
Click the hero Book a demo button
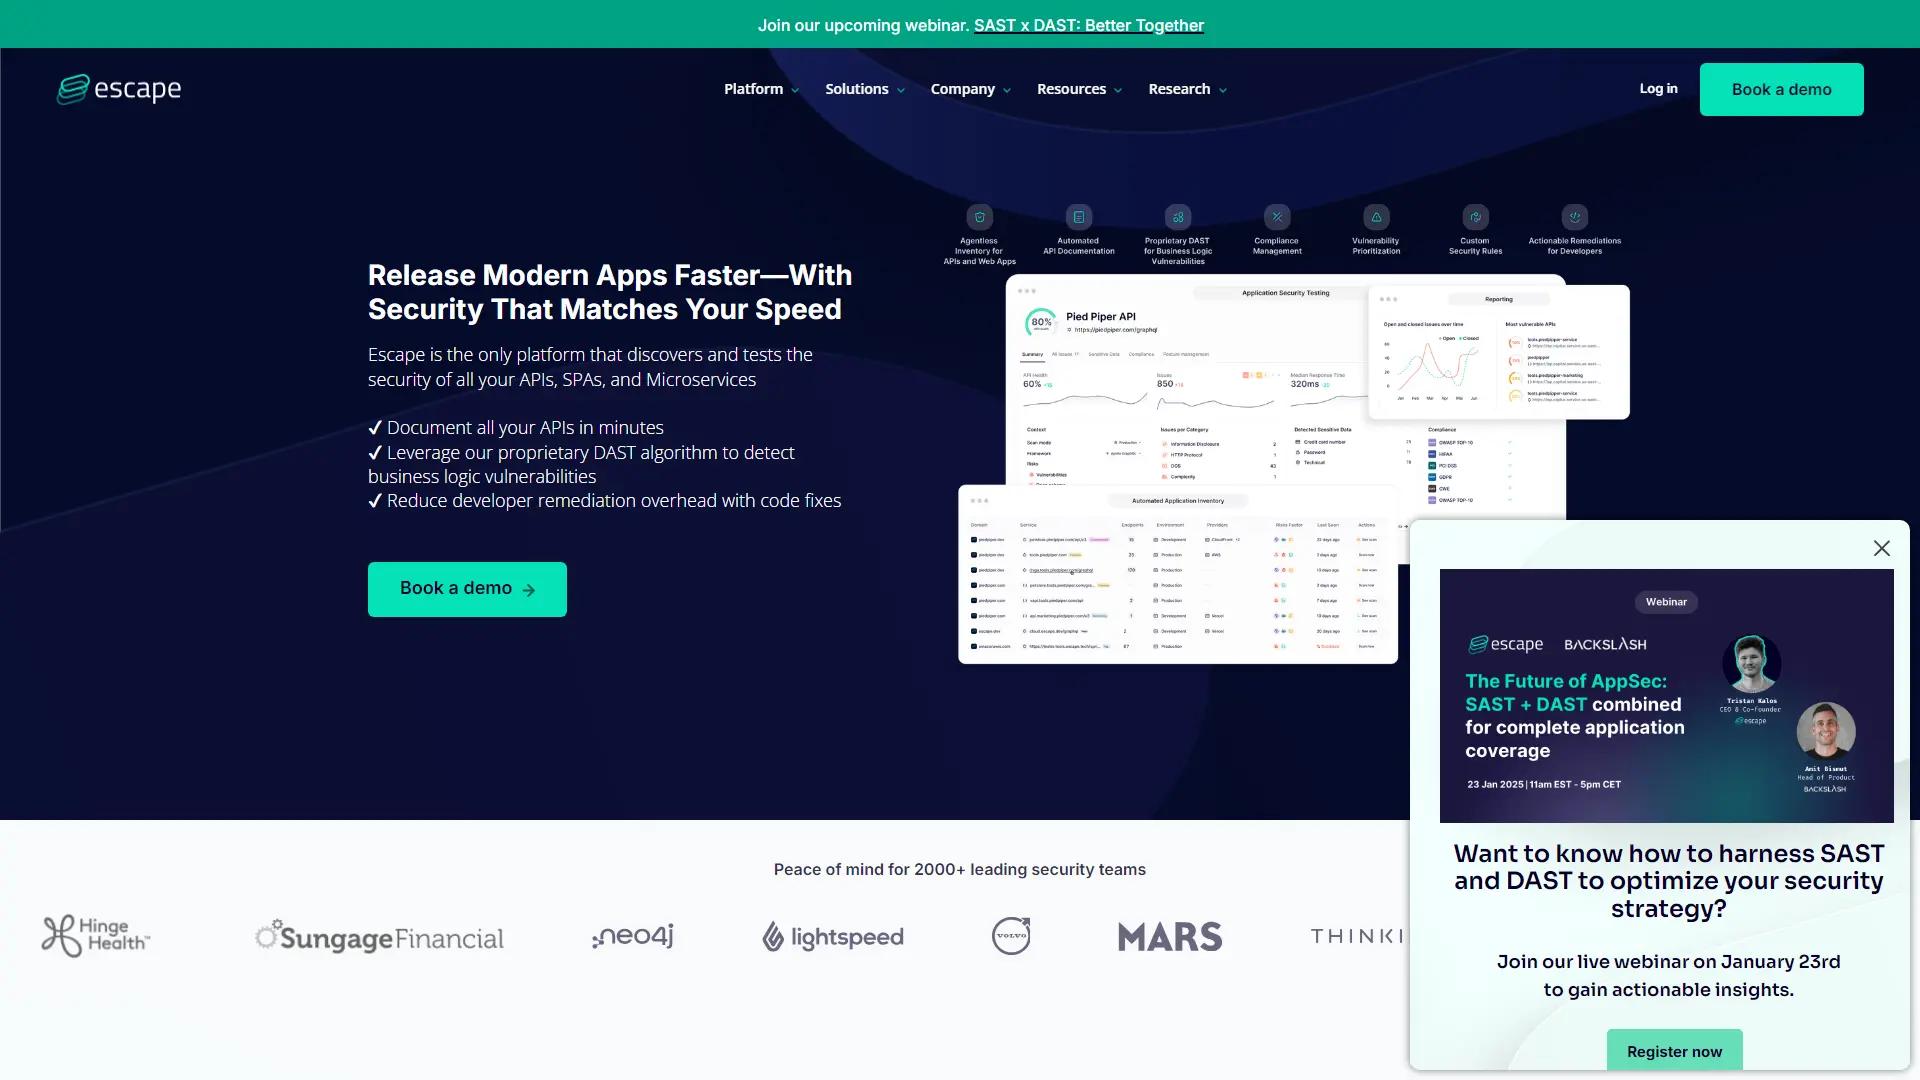pyautogui.click(x=467, y=589)
